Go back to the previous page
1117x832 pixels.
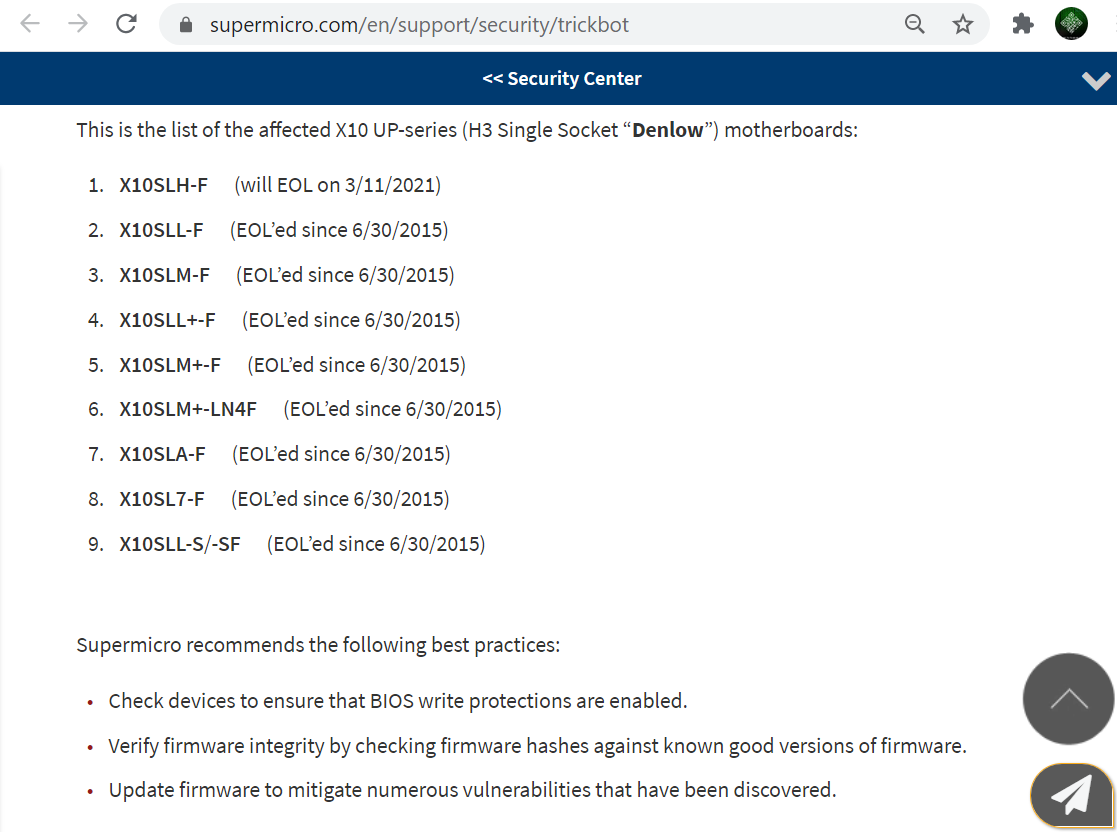(x=30, y=24)
